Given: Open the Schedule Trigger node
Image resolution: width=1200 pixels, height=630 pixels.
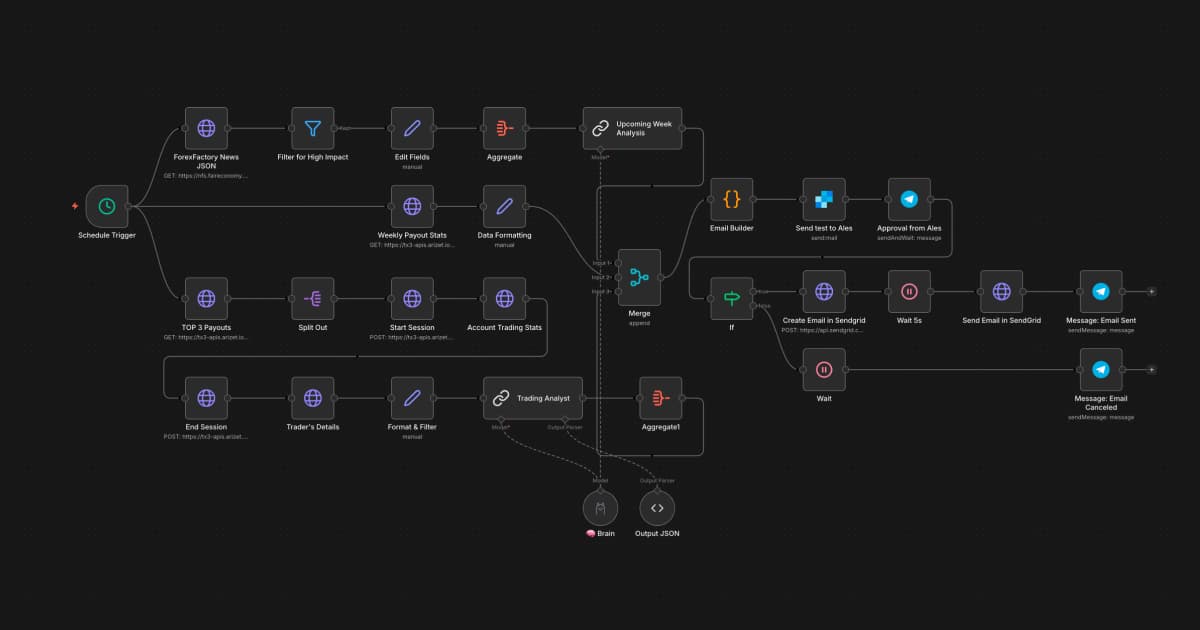Looking at the screenshot, I should coord(105,207).
